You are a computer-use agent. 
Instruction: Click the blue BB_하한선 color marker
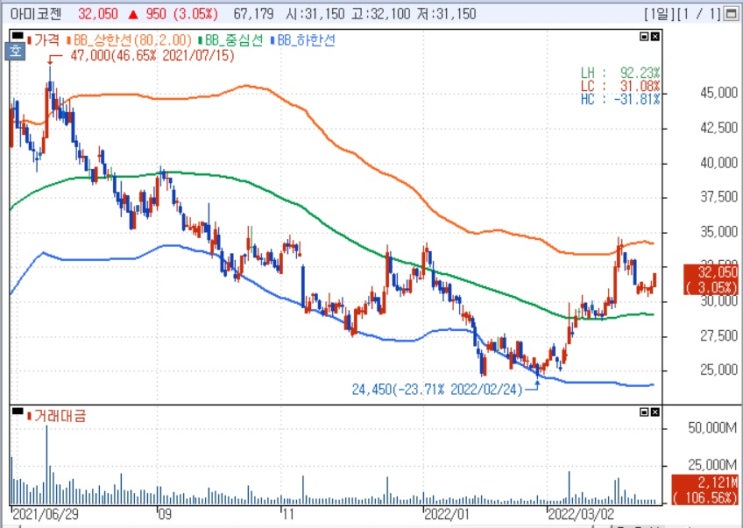click(x=273, y=41)
